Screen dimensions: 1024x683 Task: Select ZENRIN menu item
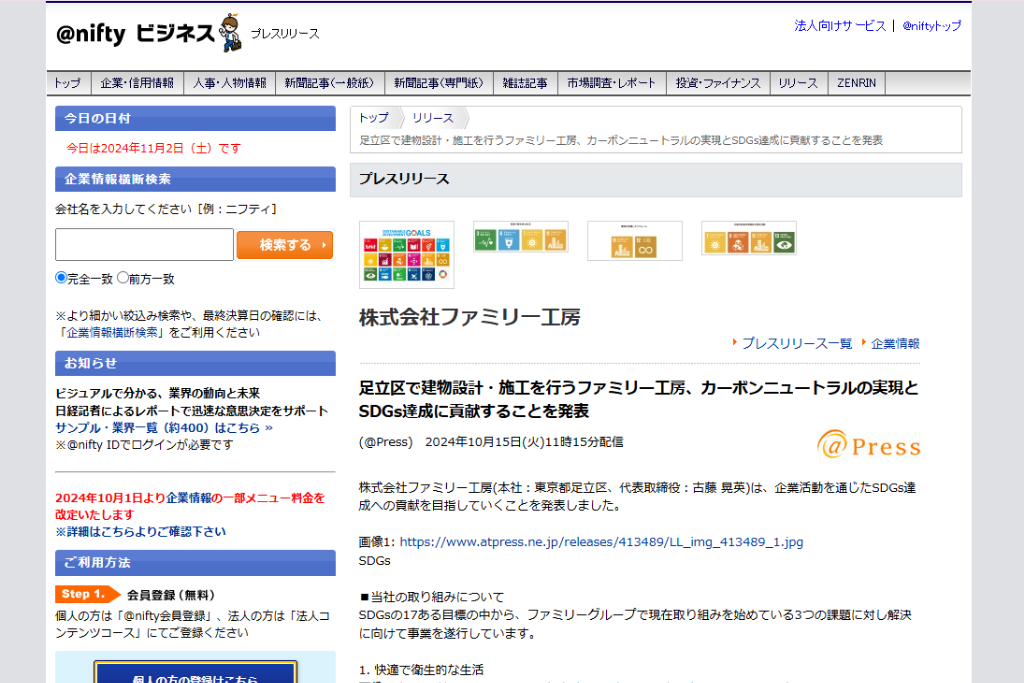coord(857,83)
